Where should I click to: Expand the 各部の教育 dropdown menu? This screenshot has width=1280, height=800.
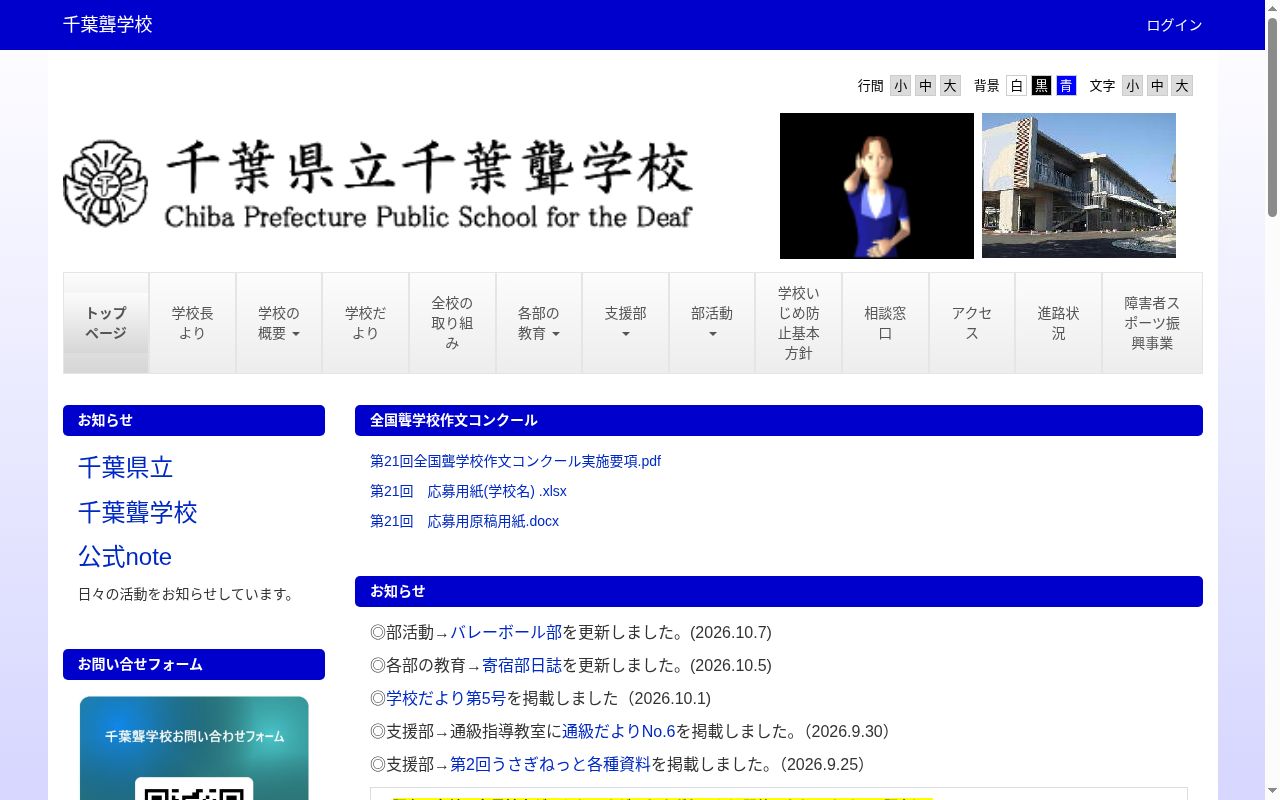[x=539, y=323]
